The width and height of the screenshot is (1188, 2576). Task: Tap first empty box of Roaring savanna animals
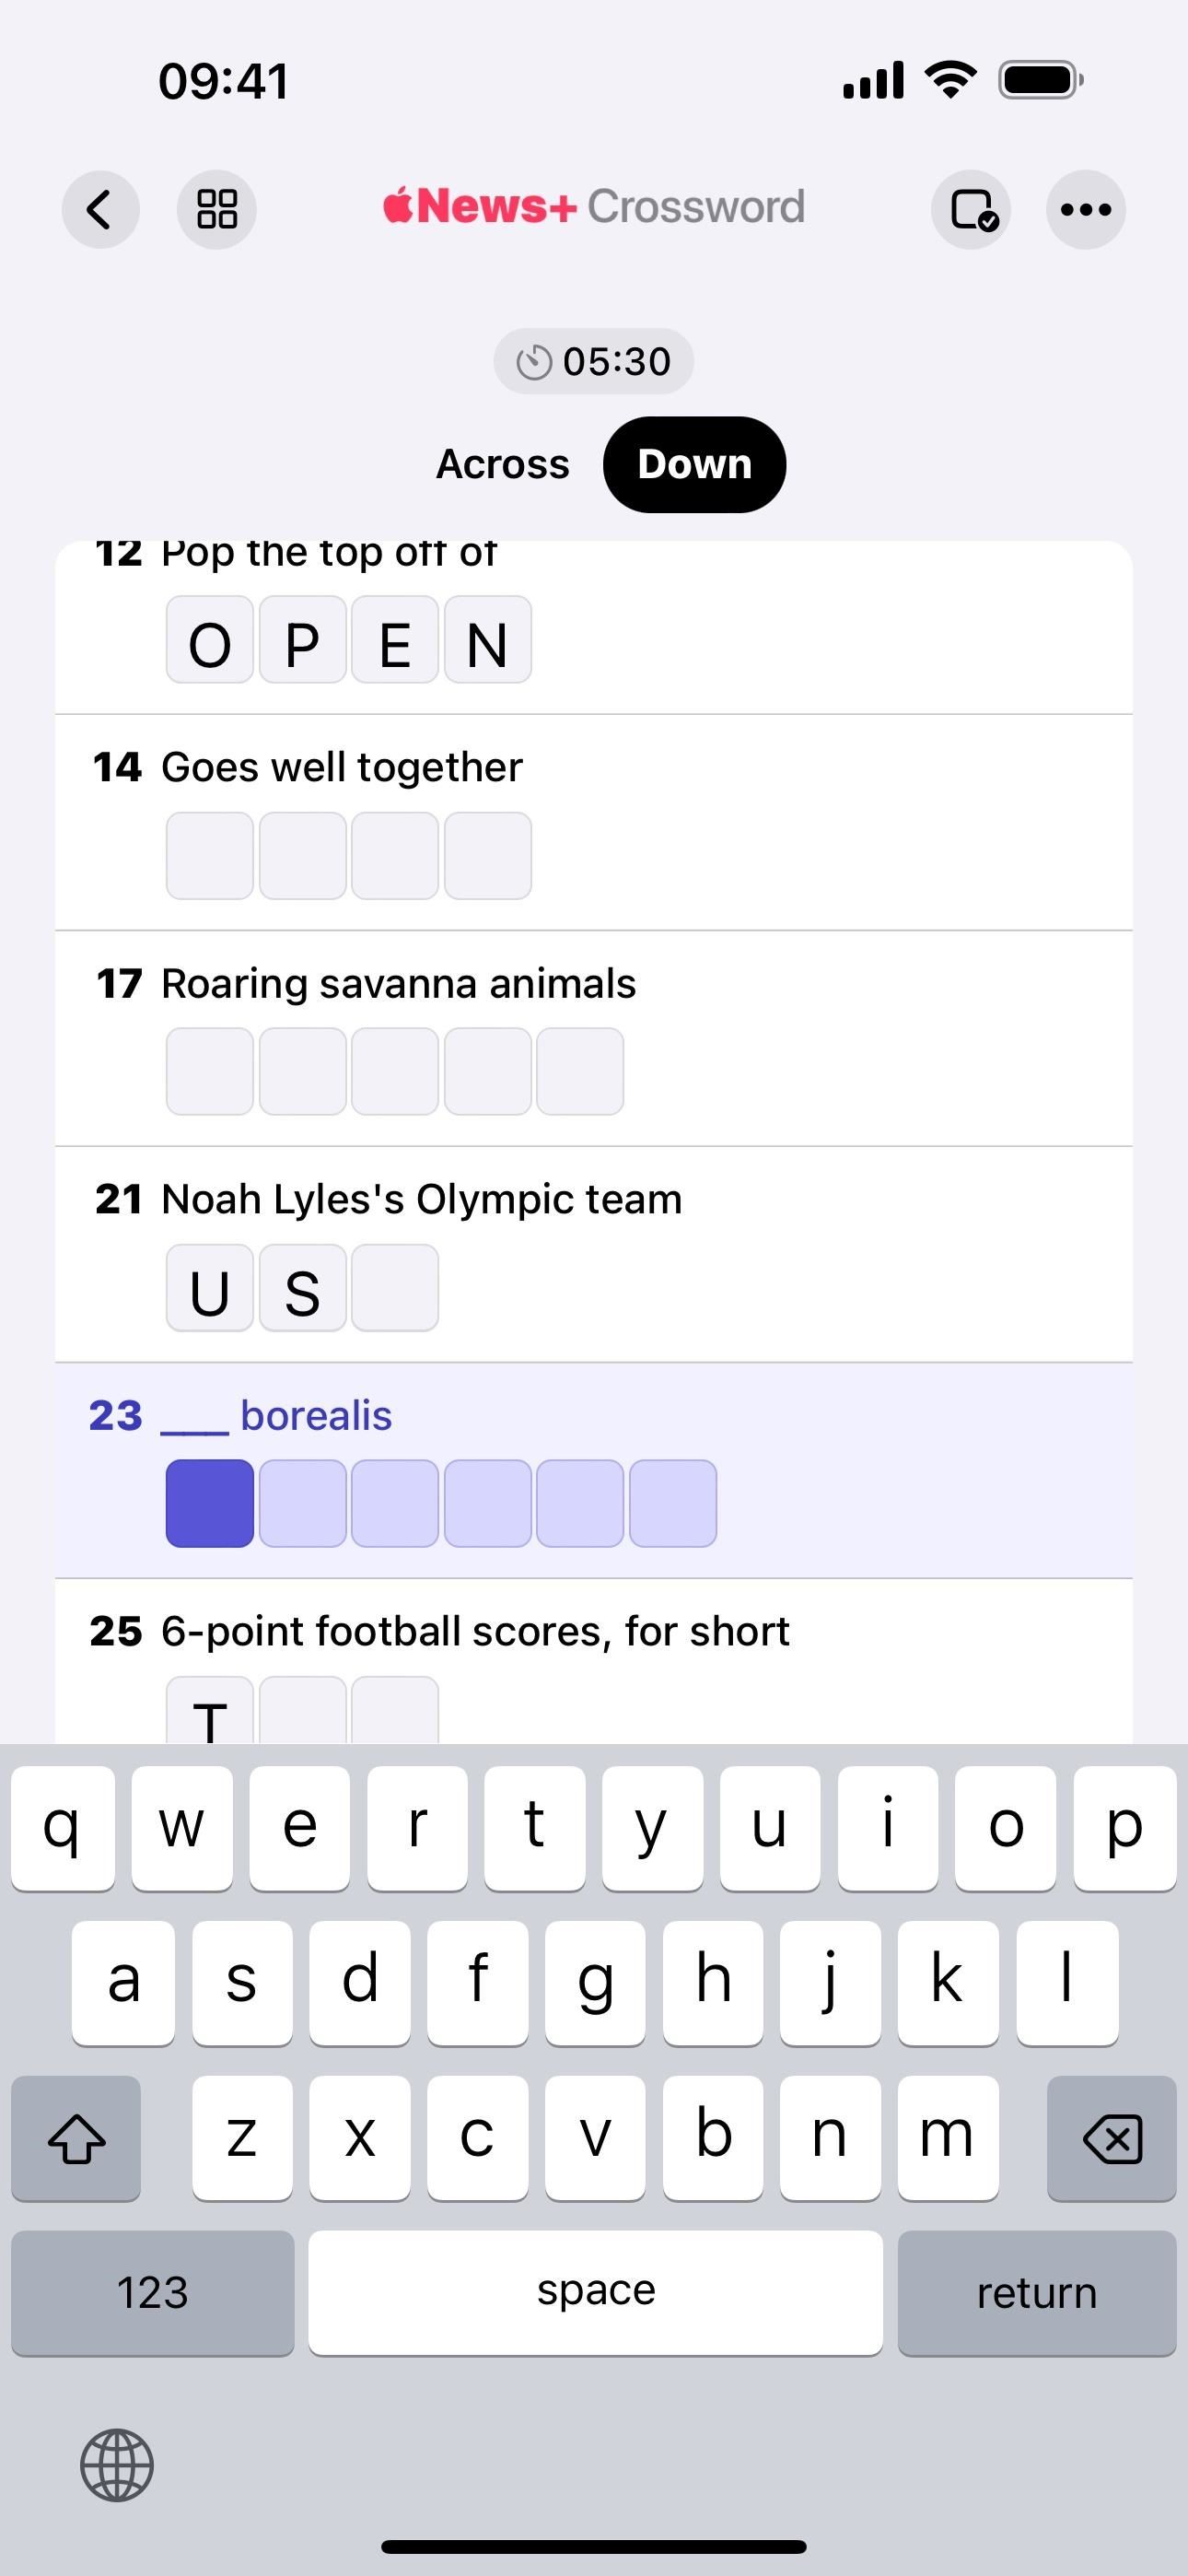tap(210, 1071)
